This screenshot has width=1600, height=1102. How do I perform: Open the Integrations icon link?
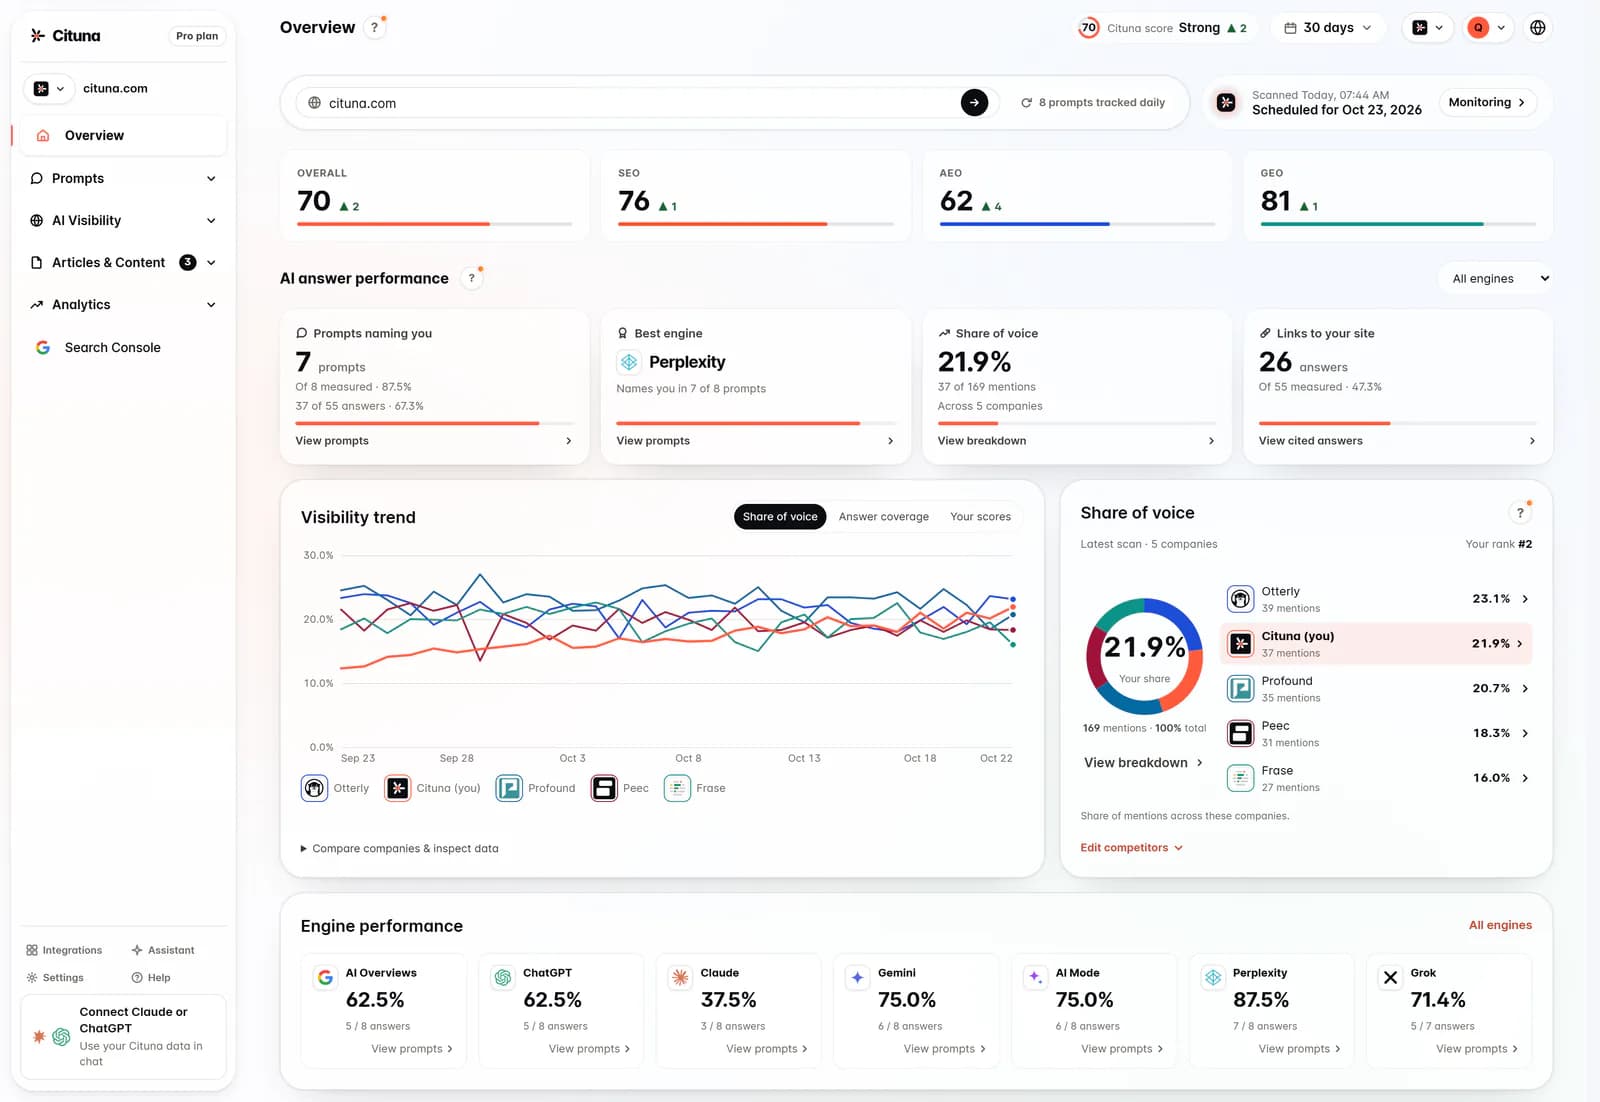(64, 950)
